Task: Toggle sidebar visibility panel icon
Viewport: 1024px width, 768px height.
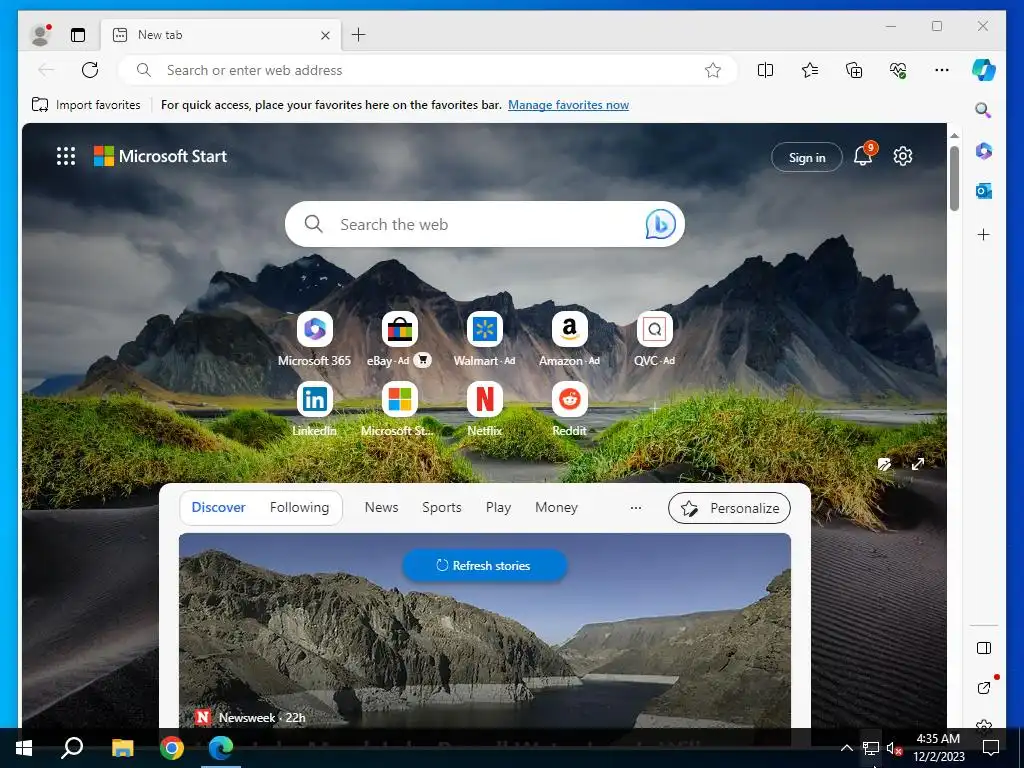Action: pos(984,648)
